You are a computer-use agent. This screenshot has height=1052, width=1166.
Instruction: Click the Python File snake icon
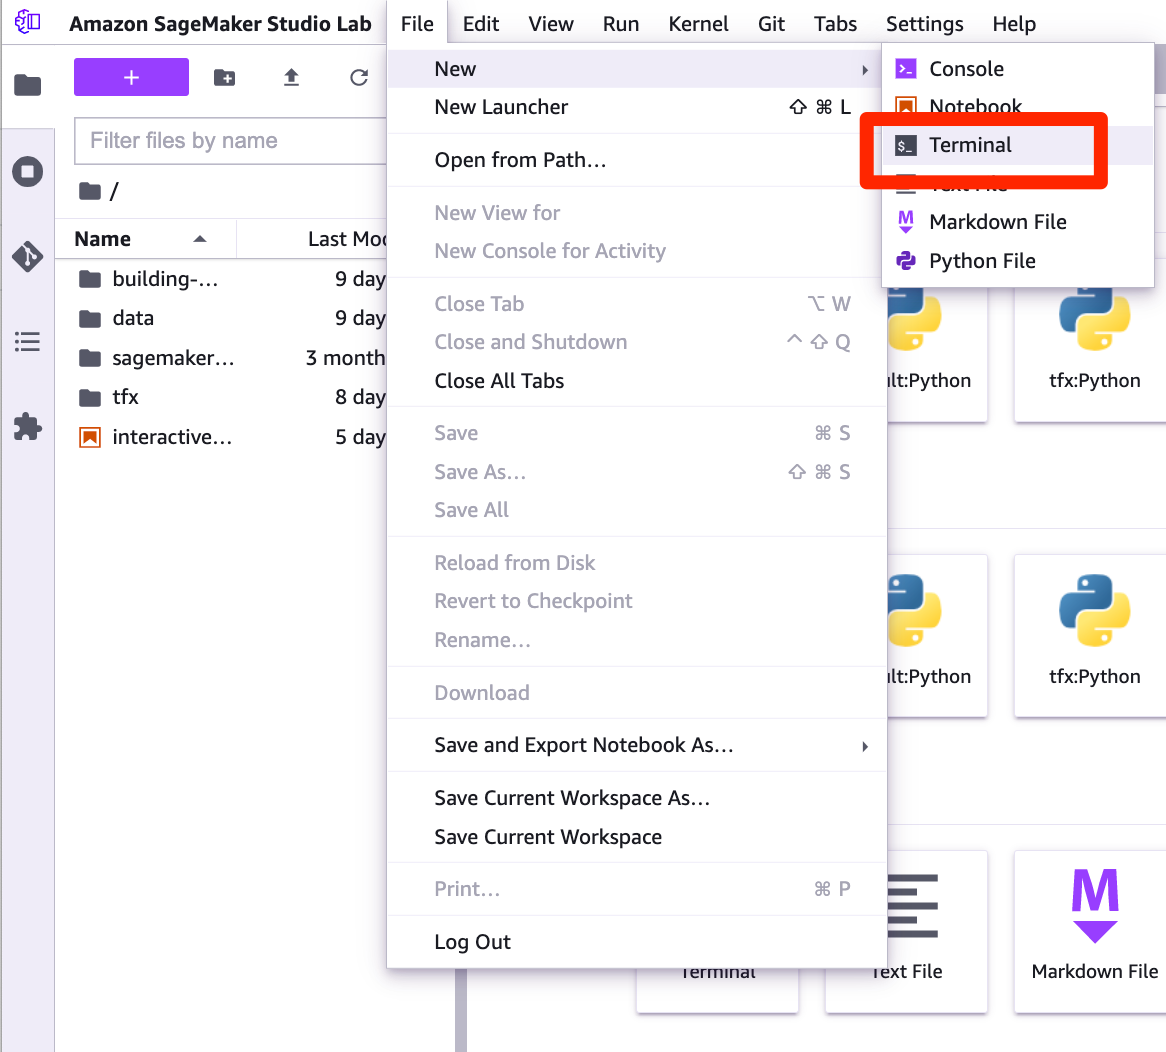[905, 261]
